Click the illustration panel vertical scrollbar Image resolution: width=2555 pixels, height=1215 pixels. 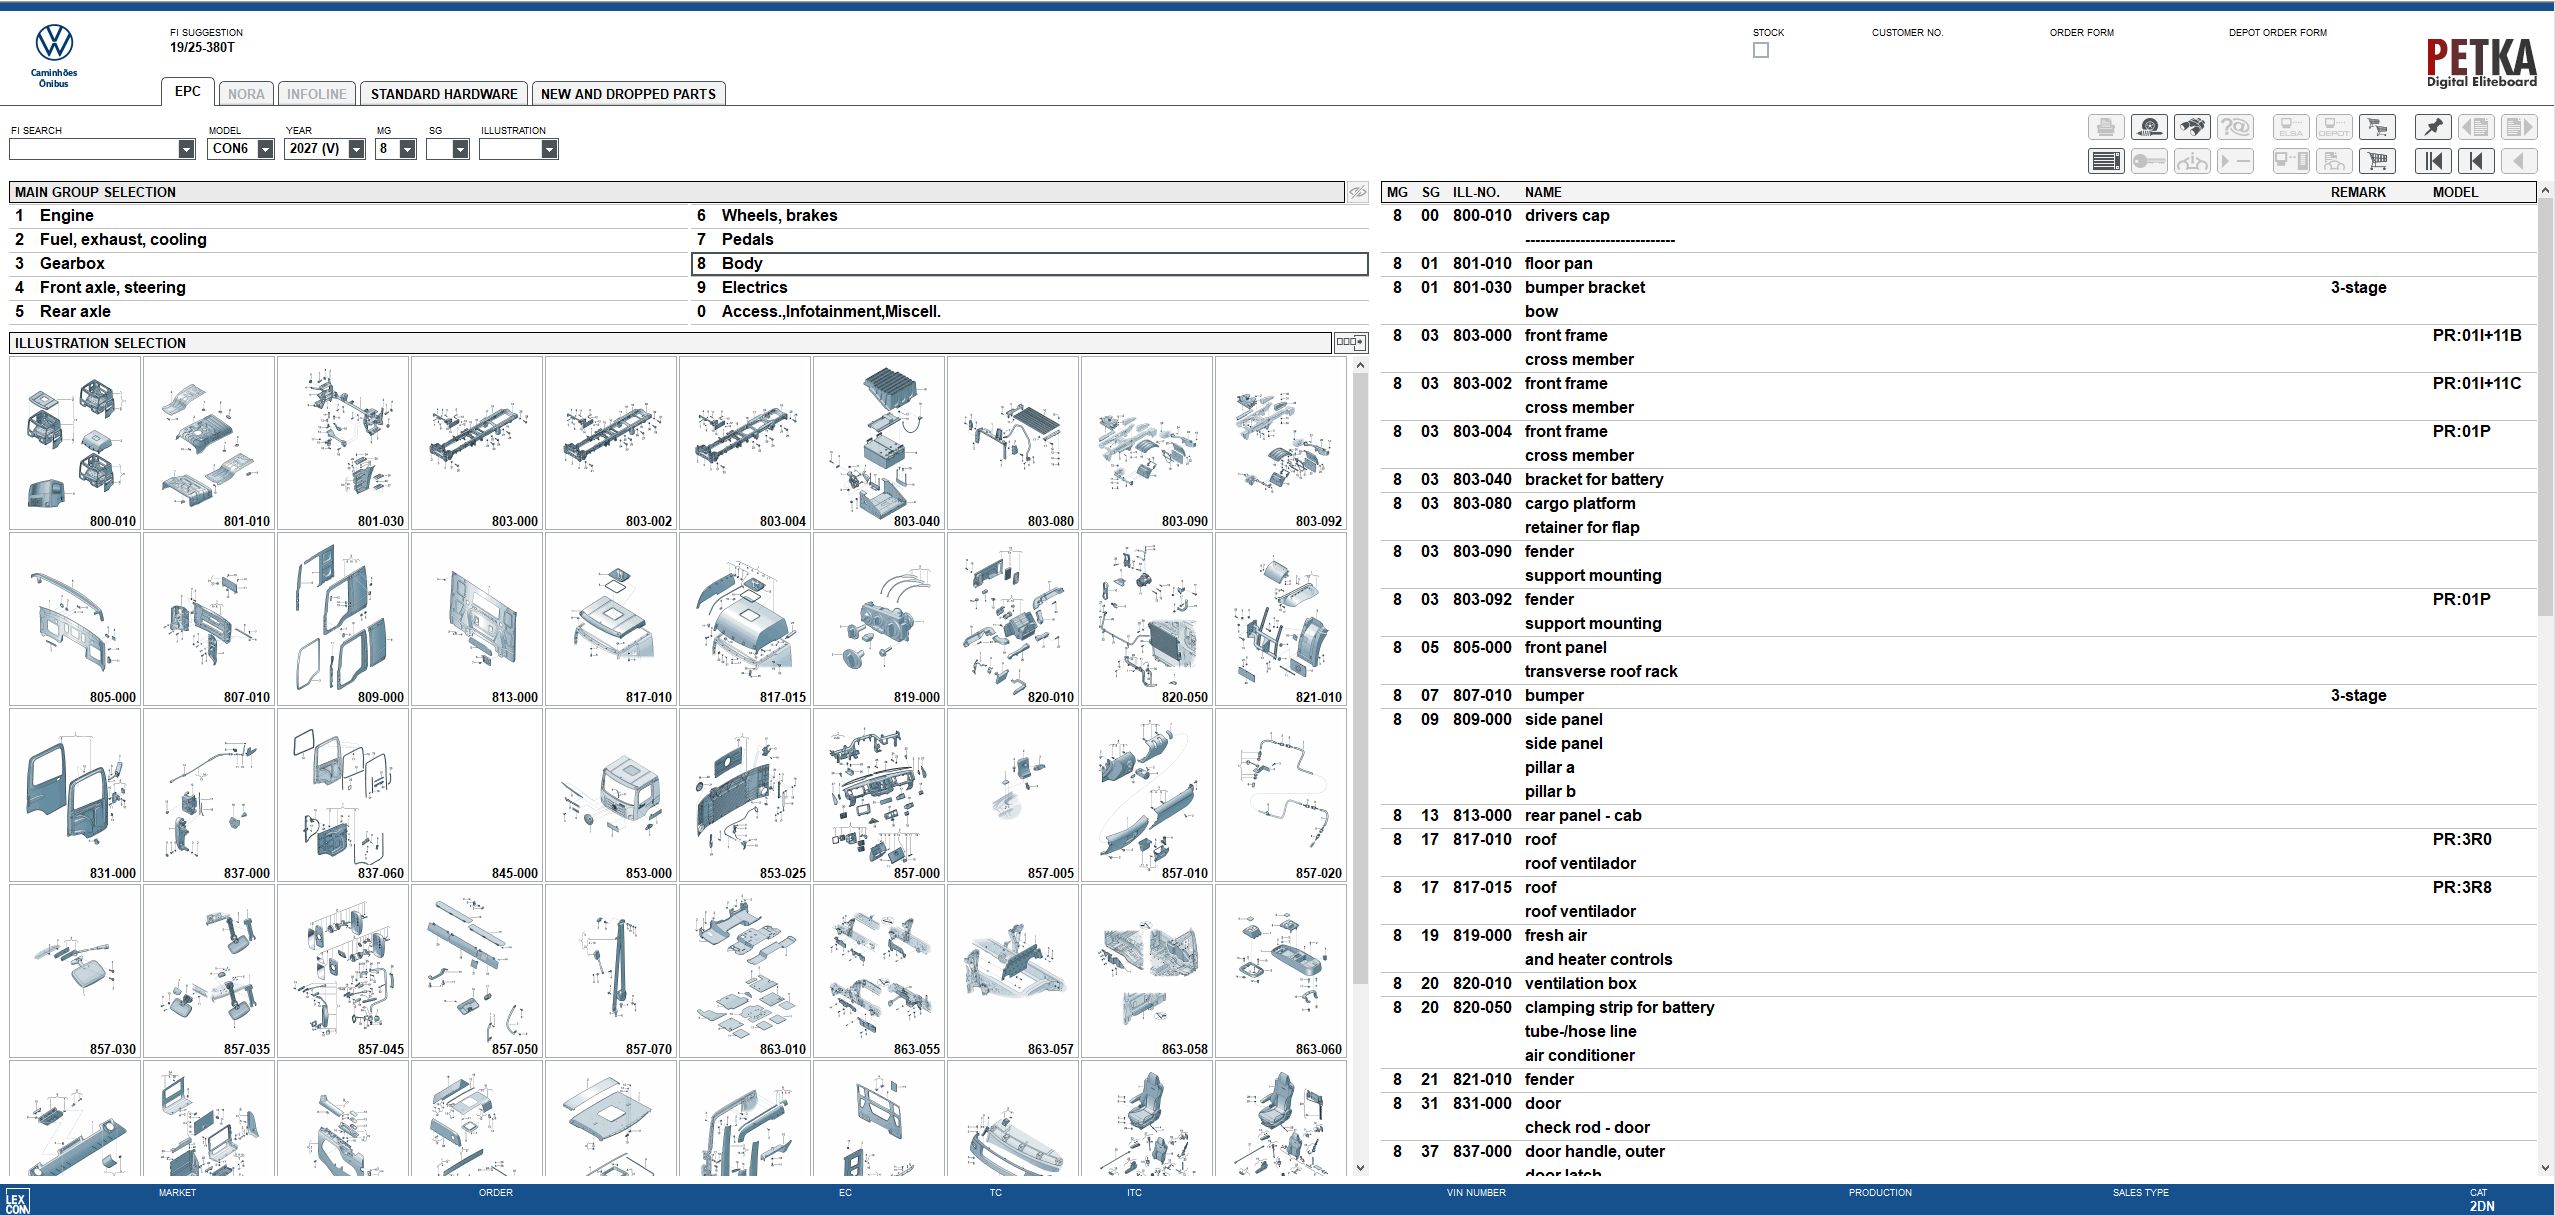pos(1360,679)
